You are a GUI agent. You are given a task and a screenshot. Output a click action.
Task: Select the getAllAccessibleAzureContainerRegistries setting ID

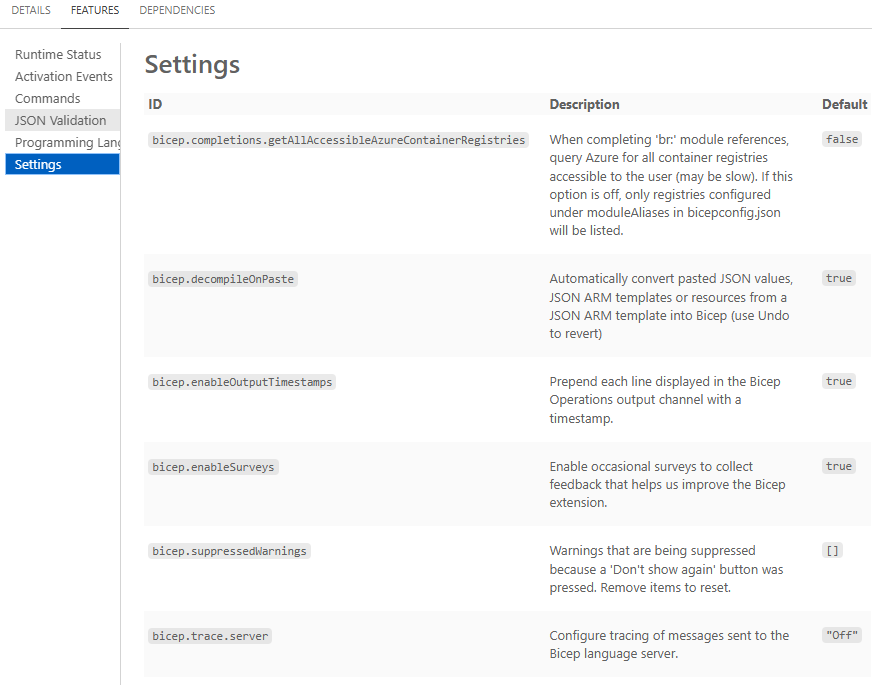(337, 139)
